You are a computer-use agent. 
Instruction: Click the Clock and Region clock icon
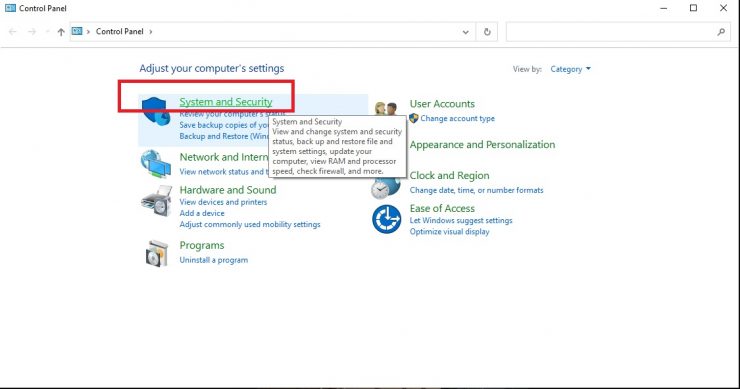[x=386, y=187]
